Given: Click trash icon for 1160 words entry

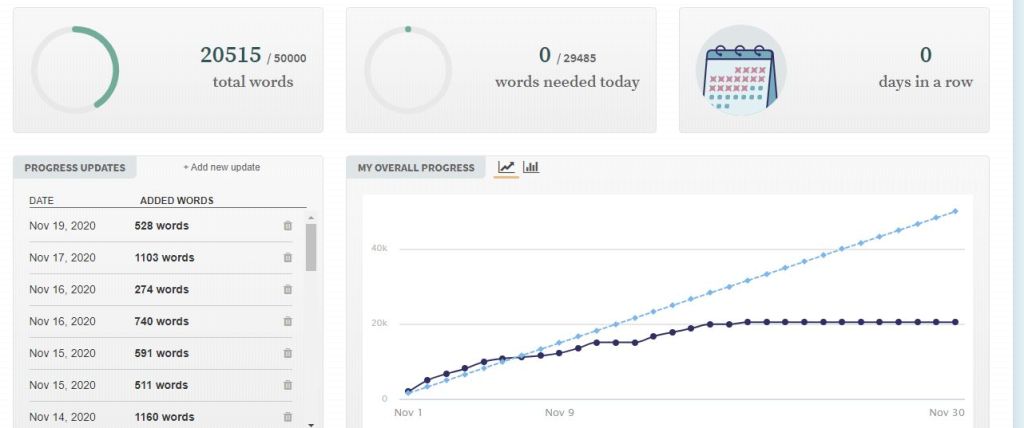Looking at the screenshot, I should (288, 417).
